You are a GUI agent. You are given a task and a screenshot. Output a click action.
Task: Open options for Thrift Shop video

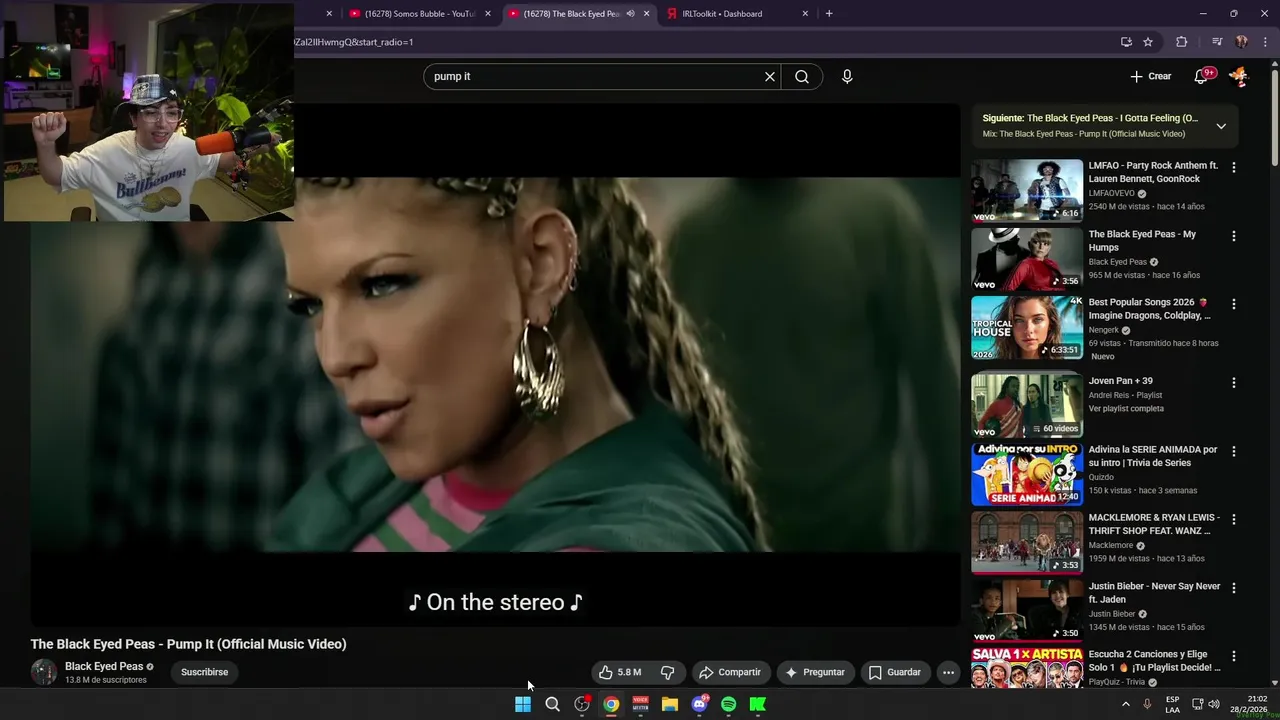(x=1233, y=519)
